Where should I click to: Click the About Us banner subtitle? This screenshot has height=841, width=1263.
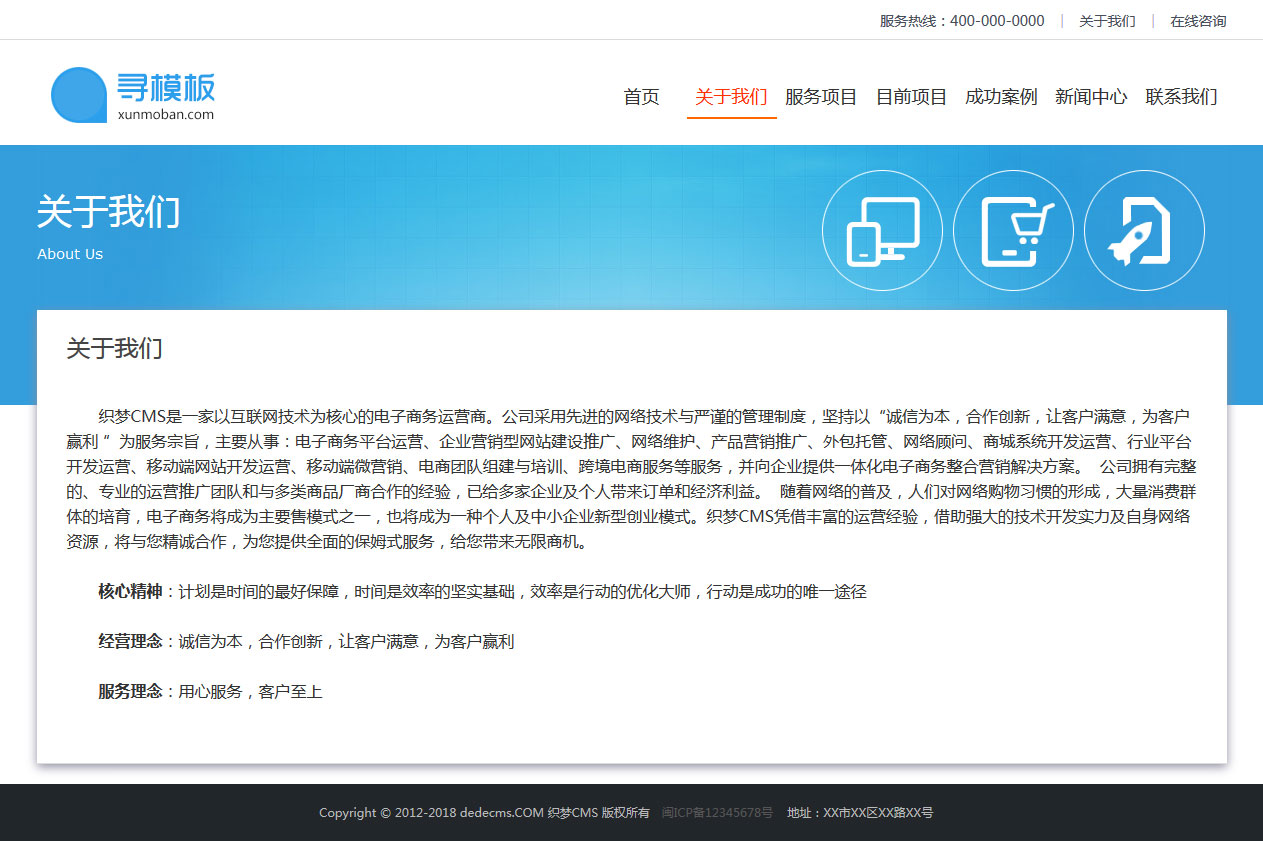[70, 254]
